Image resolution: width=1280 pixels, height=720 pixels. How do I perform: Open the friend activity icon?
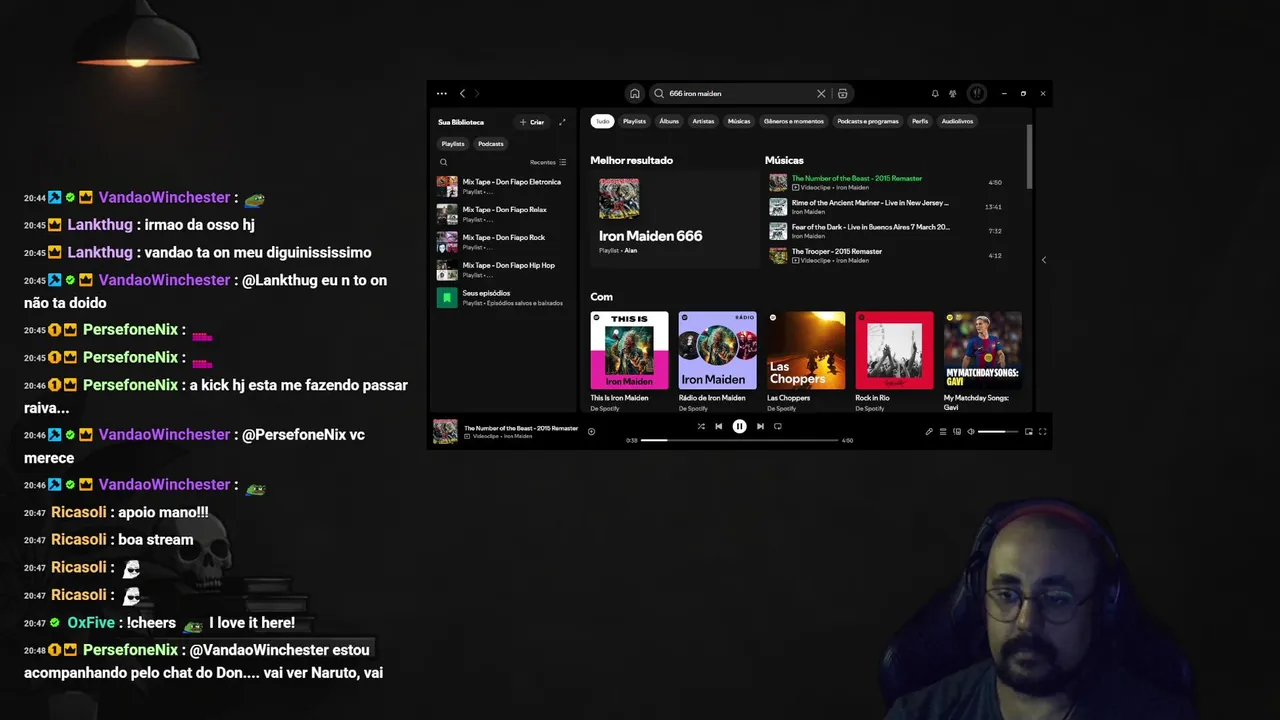point(953,93)
